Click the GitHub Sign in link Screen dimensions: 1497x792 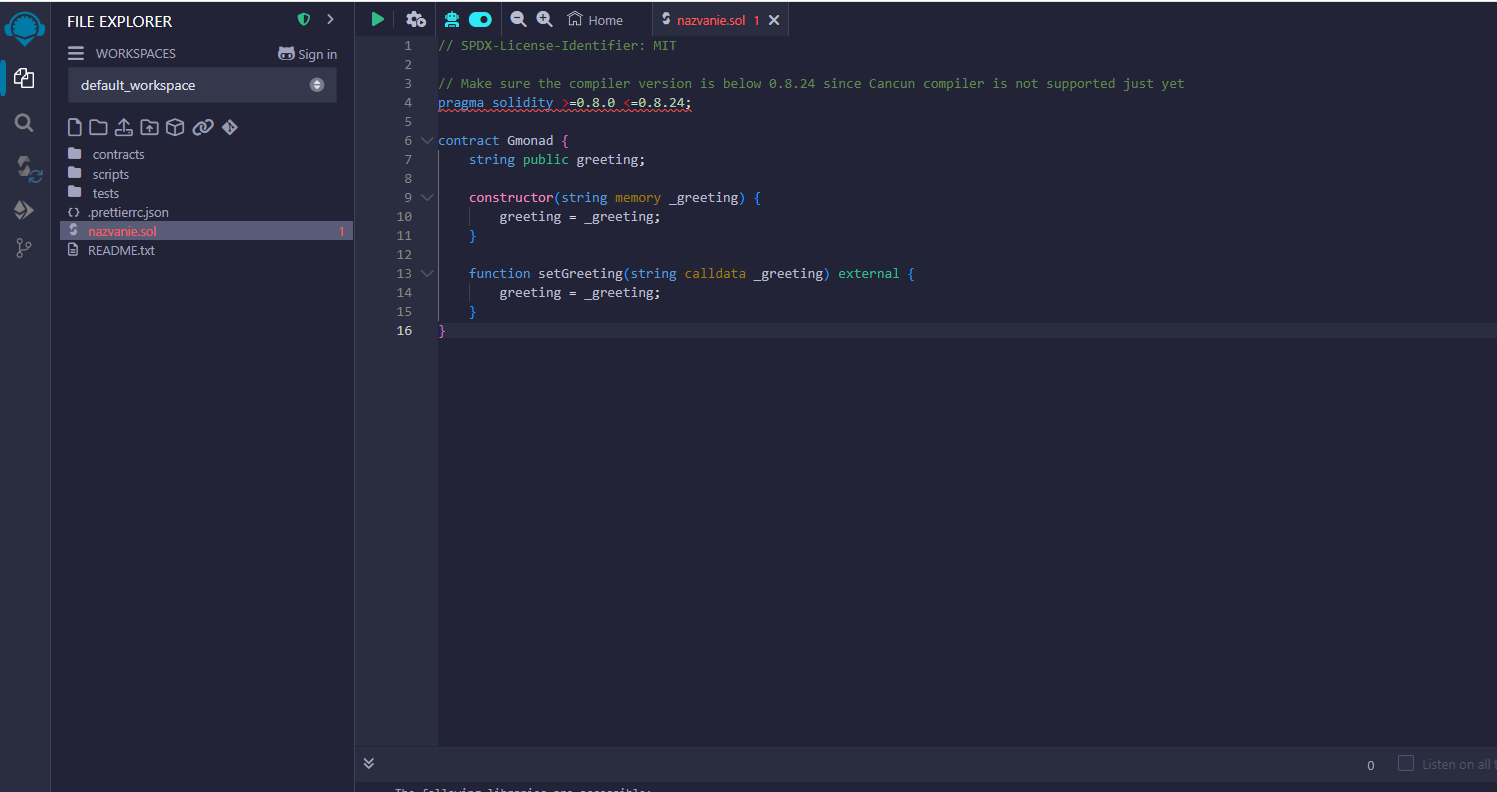pyautogui.click(x=307, y=54)
